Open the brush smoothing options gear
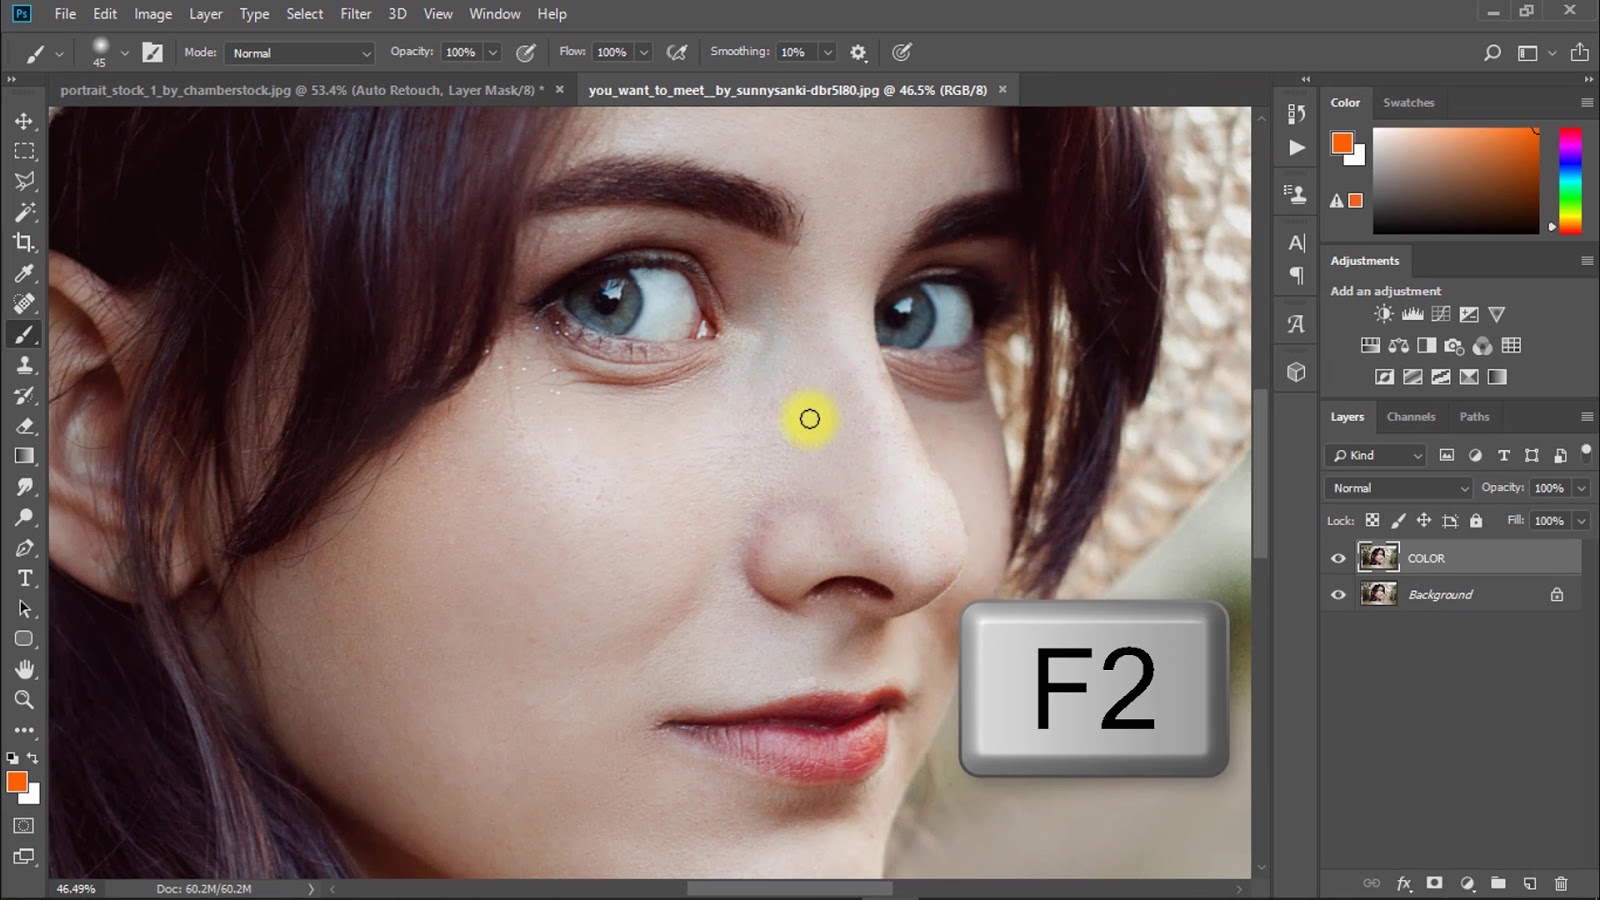 point(858,52)
